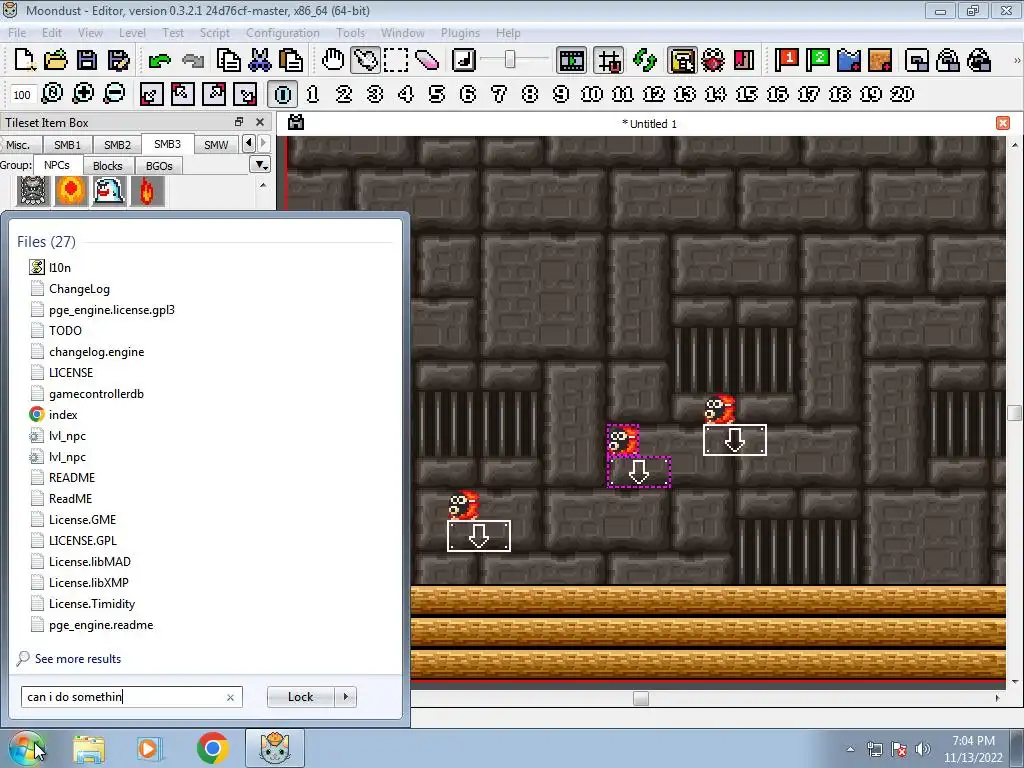The image size is (1024, 768).
Task: Pick the Thwomp NPC tile
Action: [x=33, y=191]
